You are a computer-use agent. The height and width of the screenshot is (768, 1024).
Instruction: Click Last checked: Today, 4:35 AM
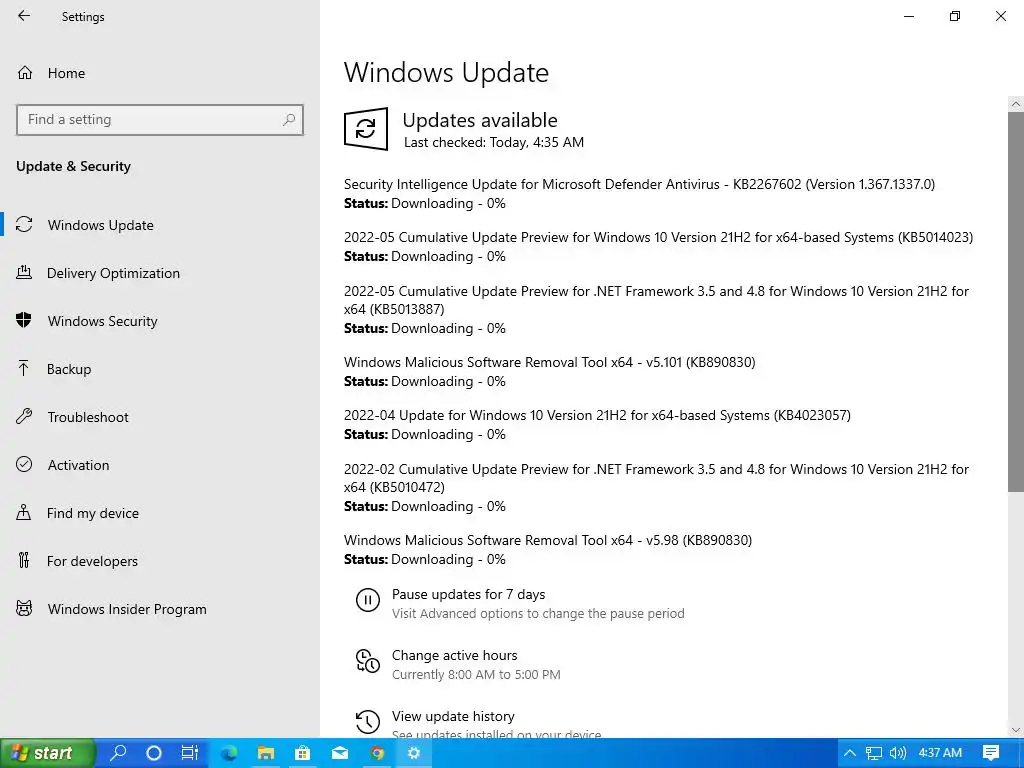[494, 142]
